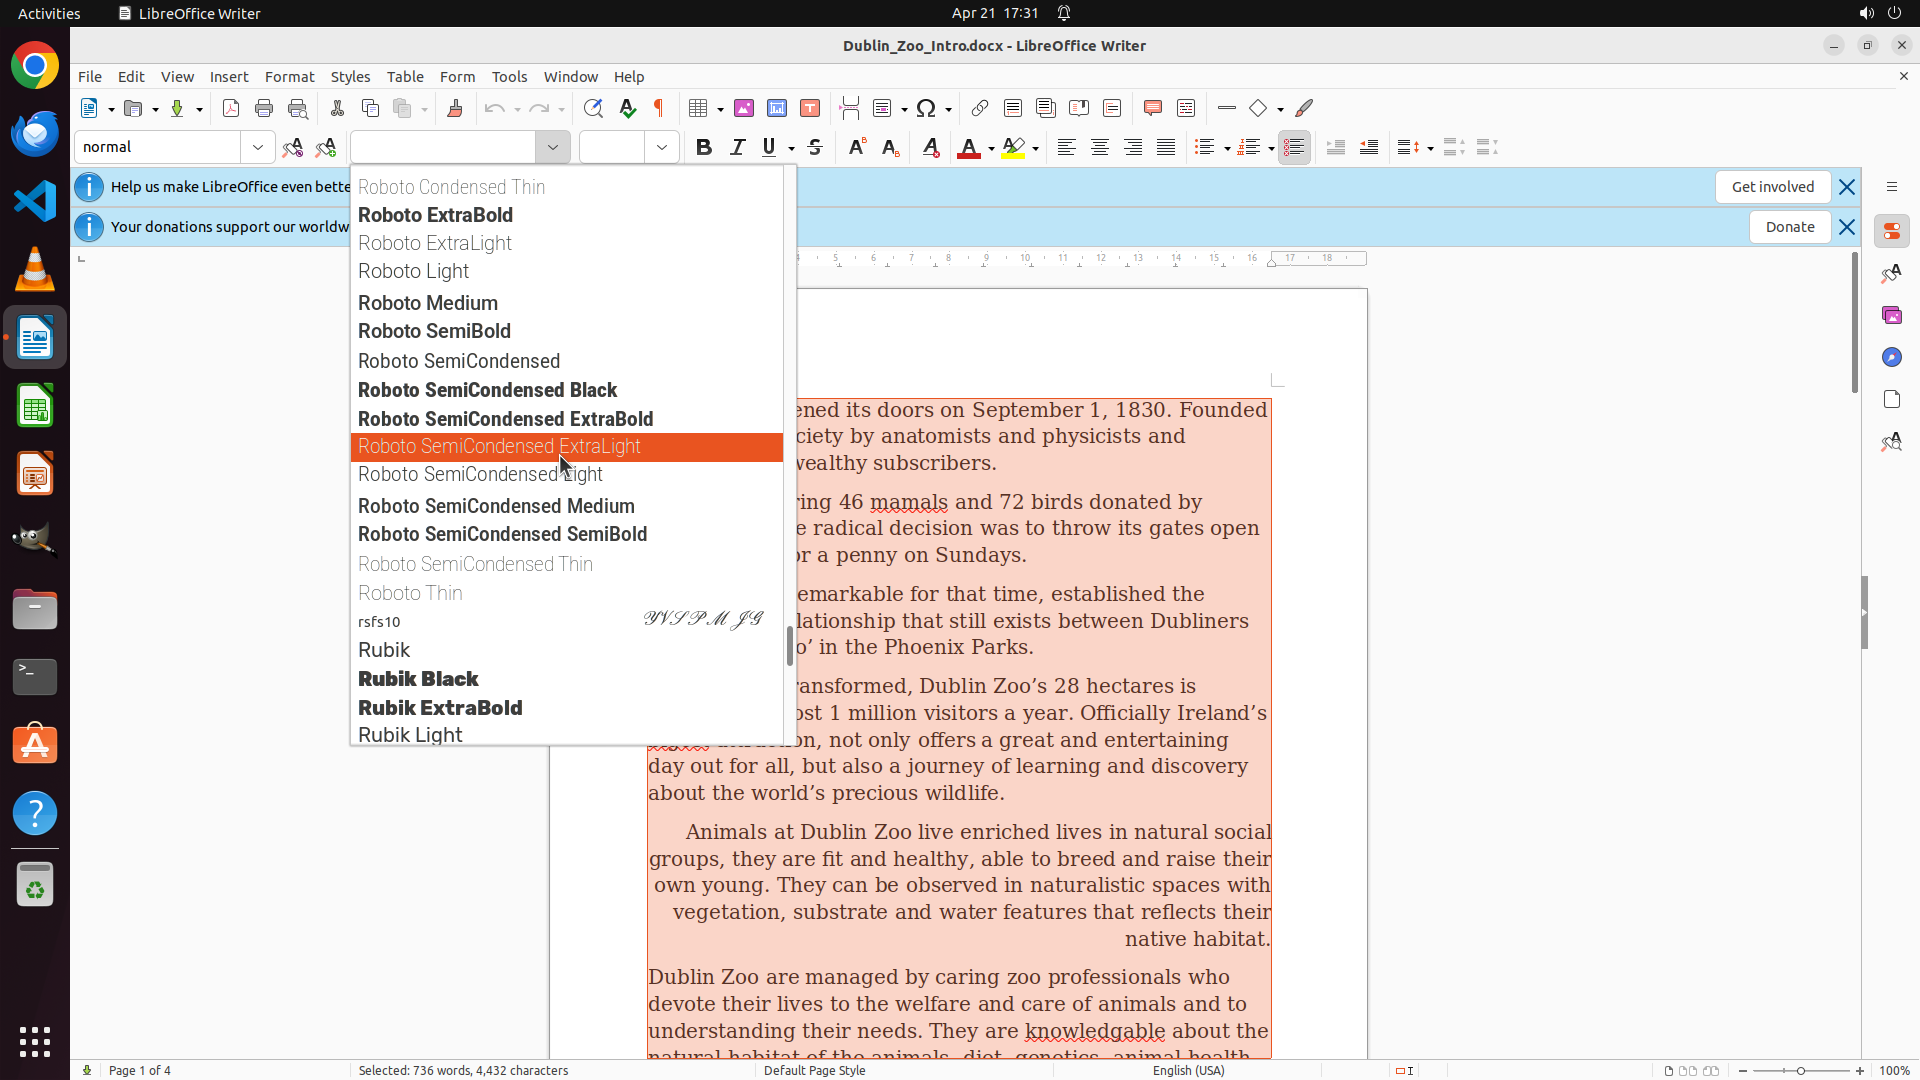Click the Donate button
1920x1080 pixels.
click(x=1789, y=227)
